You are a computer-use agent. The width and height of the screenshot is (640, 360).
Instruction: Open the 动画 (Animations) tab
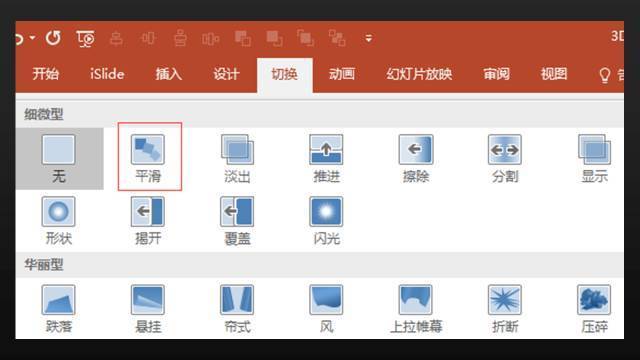click(342, 74)
